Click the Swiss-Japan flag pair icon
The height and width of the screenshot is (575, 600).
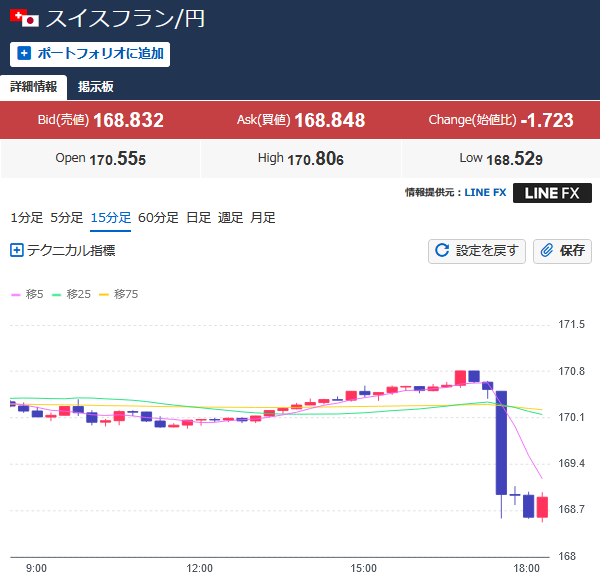(24, 18)
